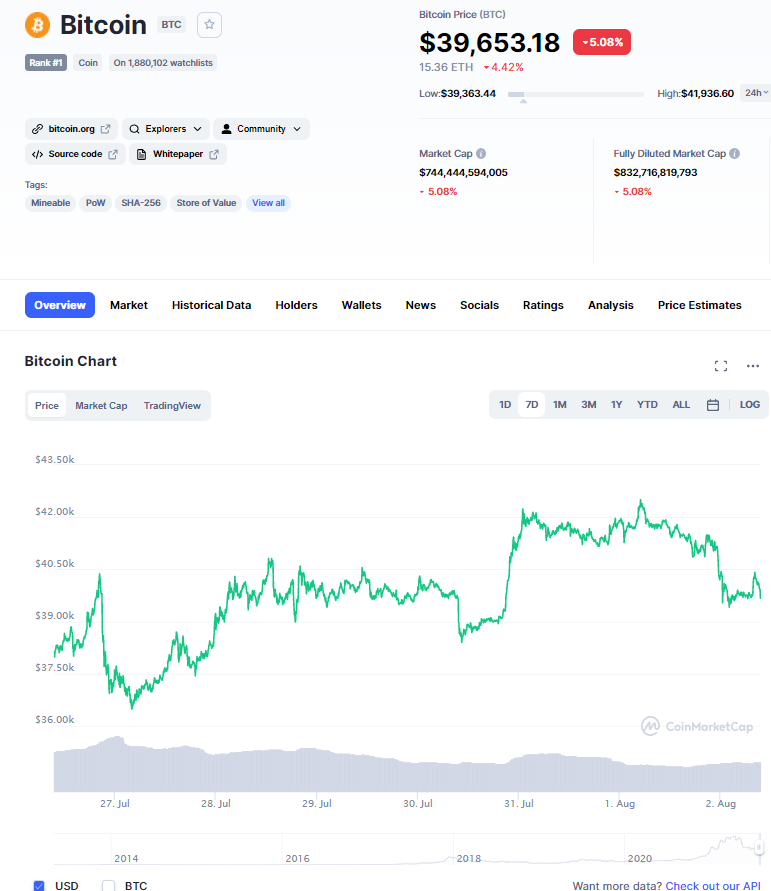The height and width of the screenshot is (891, 771).
Task: Select the Market Cap chart view
Action: tap(101, 406)
